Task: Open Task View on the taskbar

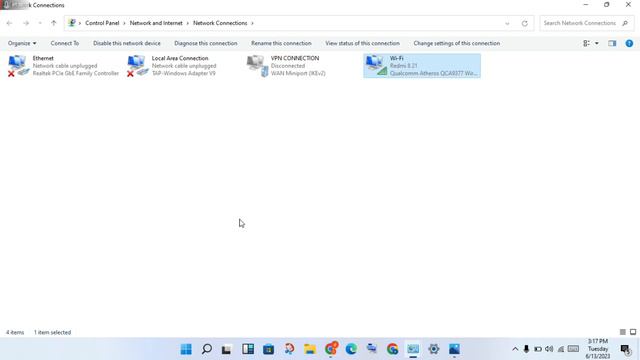Action: [227, 349]
